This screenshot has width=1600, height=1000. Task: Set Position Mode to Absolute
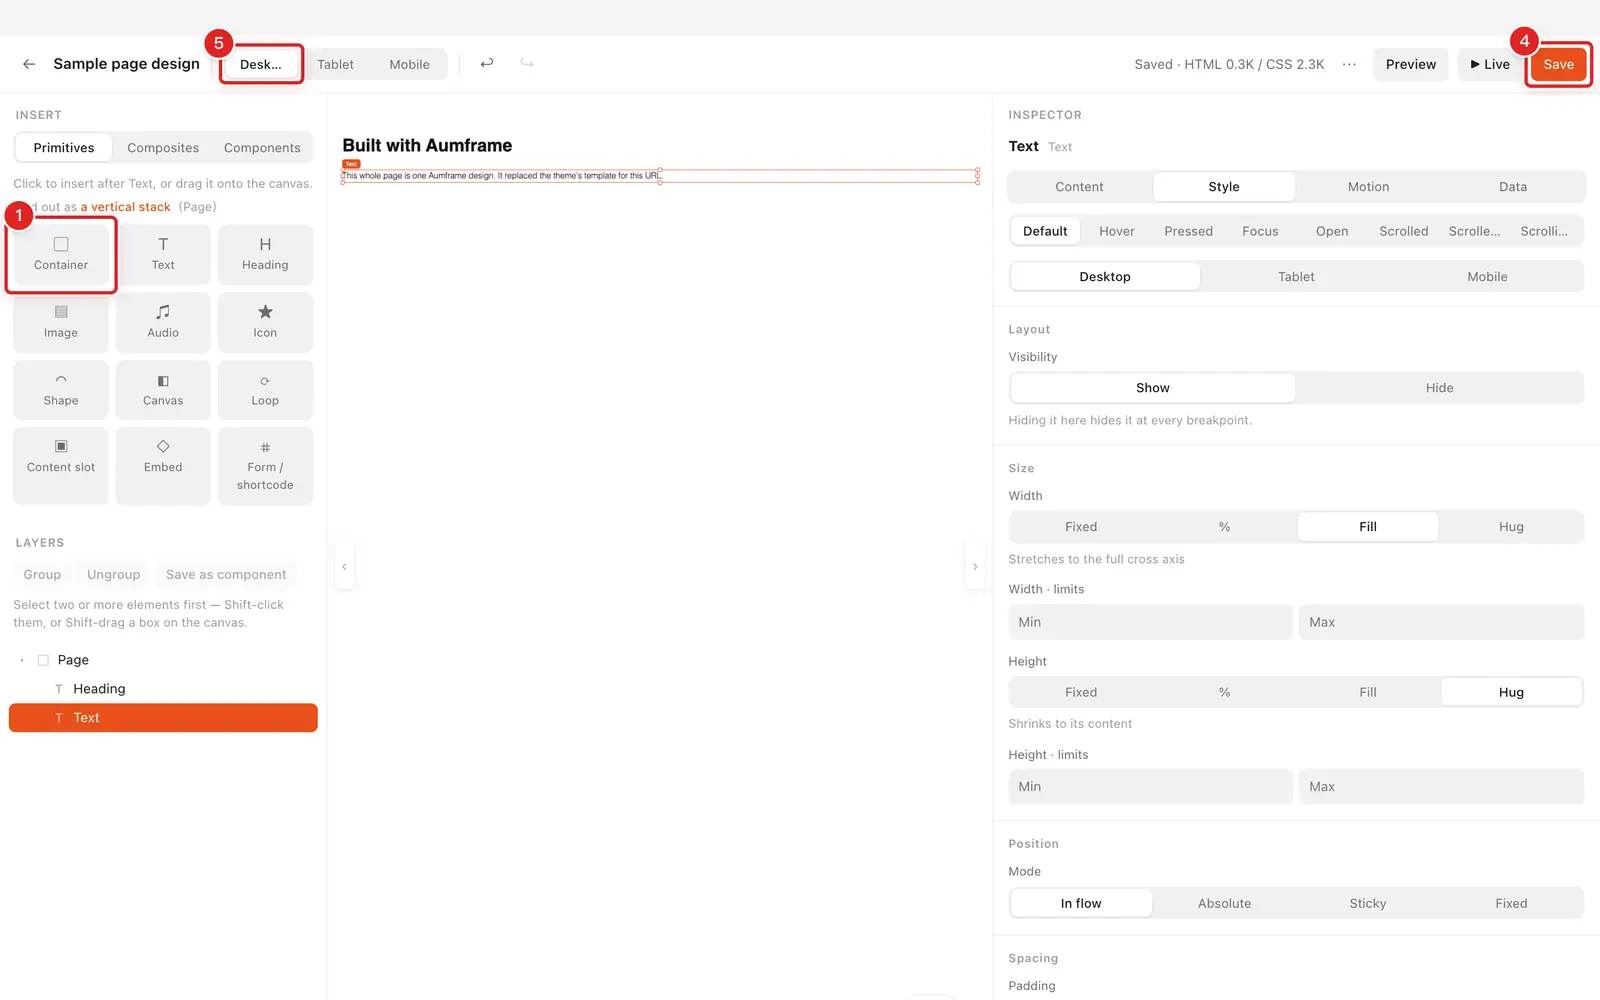pos(1225,903)
